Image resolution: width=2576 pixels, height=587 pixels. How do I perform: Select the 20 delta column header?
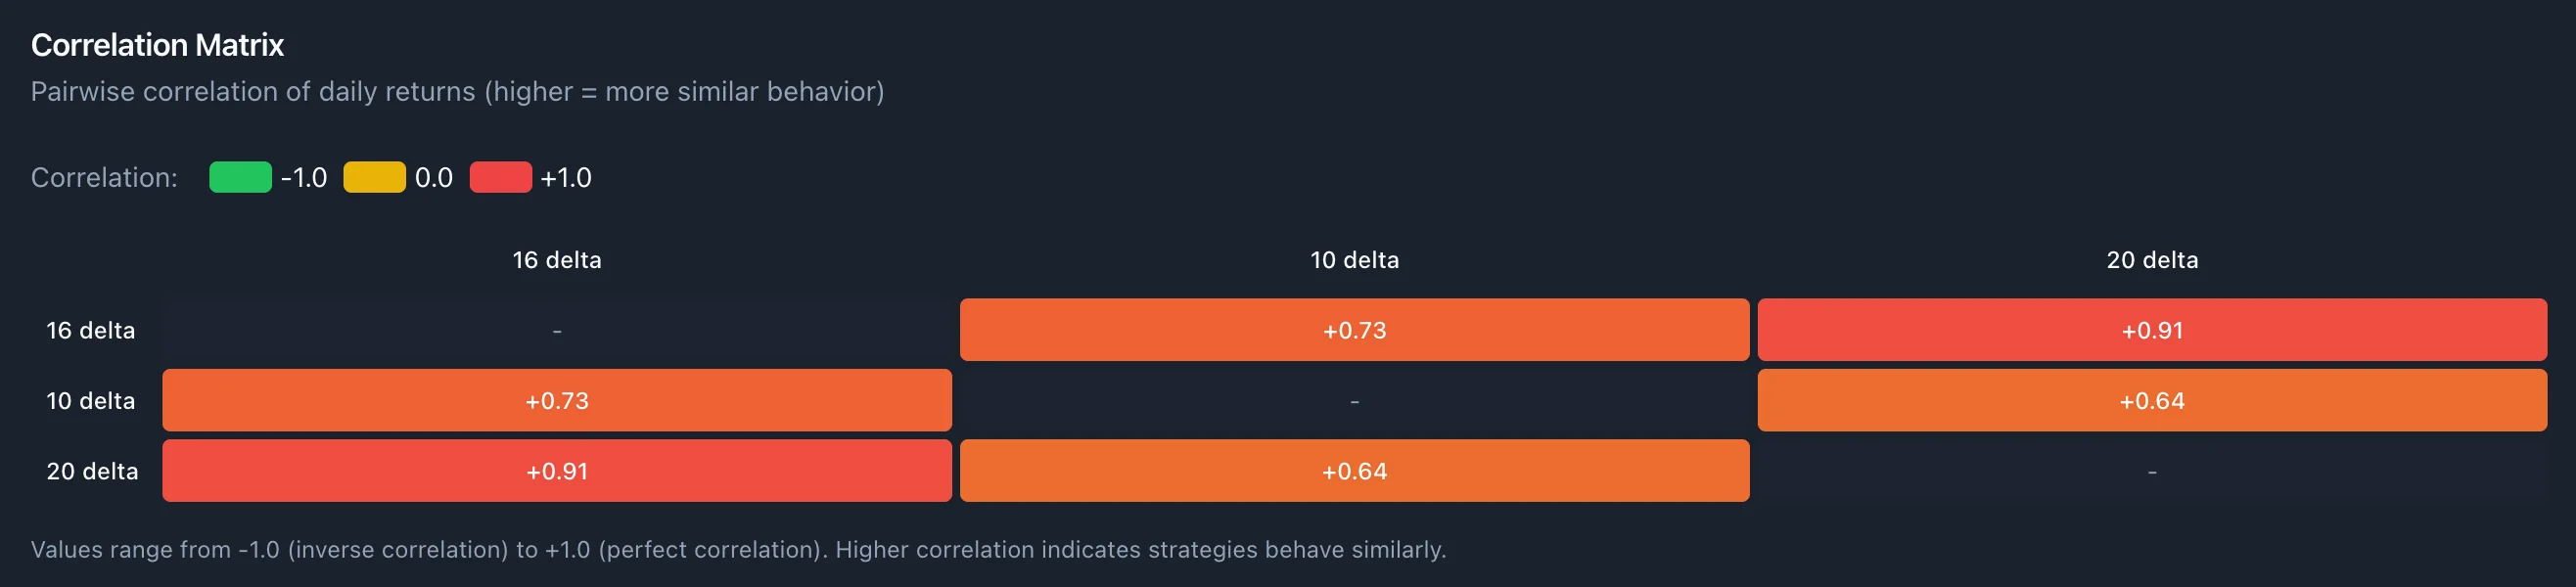[2152, 260]
